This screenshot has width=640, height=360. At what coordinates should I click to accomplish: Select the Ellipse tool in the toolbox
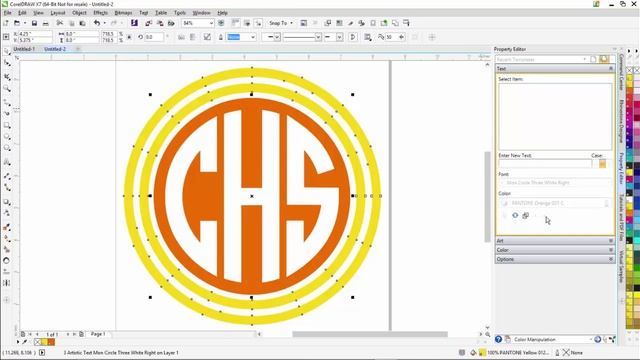coord(7,137)
